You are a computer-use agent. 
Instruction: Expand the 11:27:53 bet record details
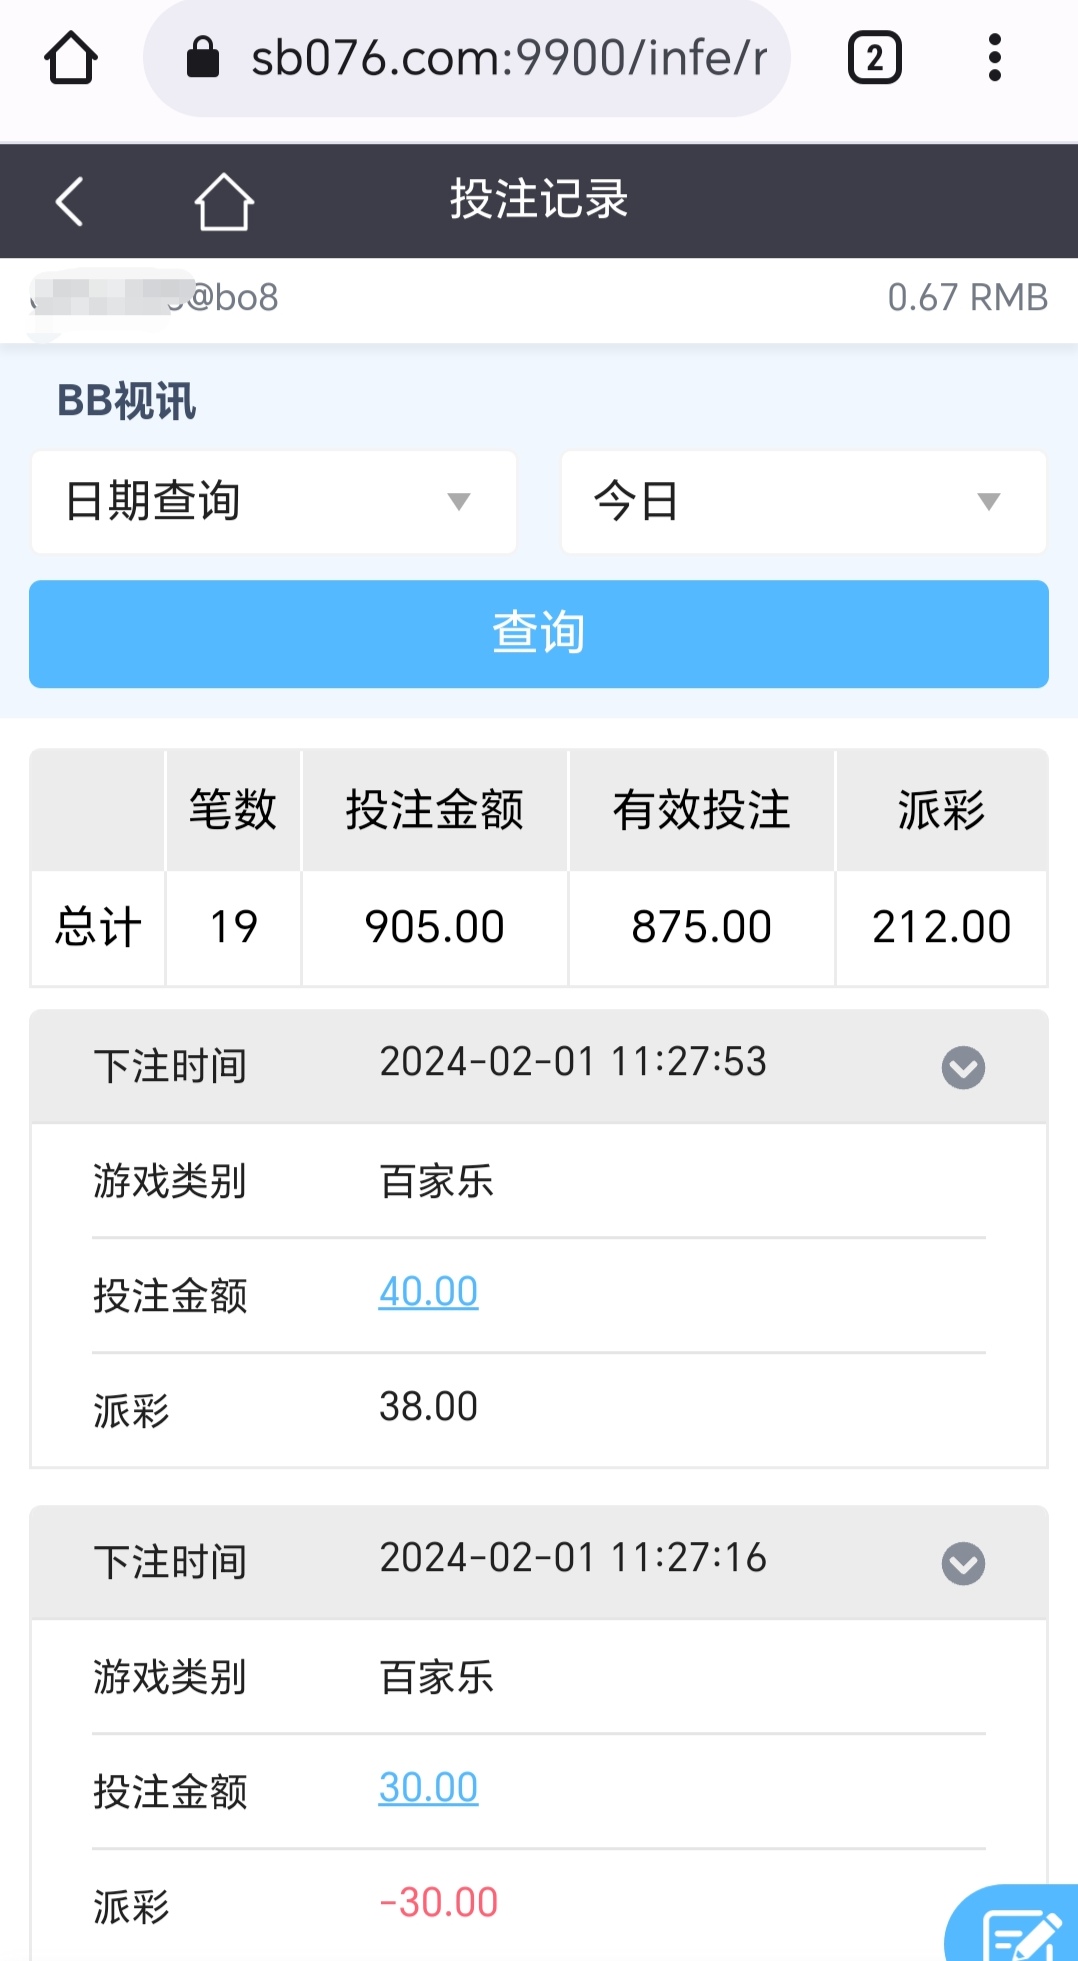(x=963, y=1067)
